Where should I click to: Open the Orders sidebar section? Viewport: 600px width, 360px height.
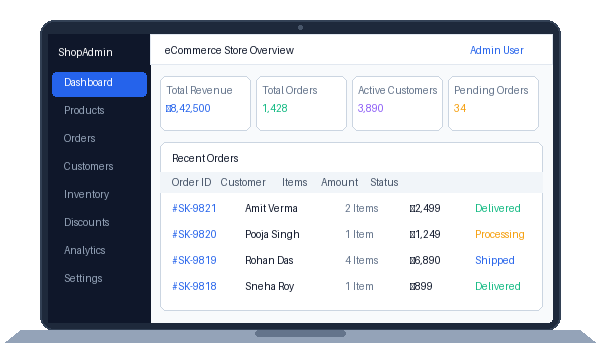pos(79,138)
